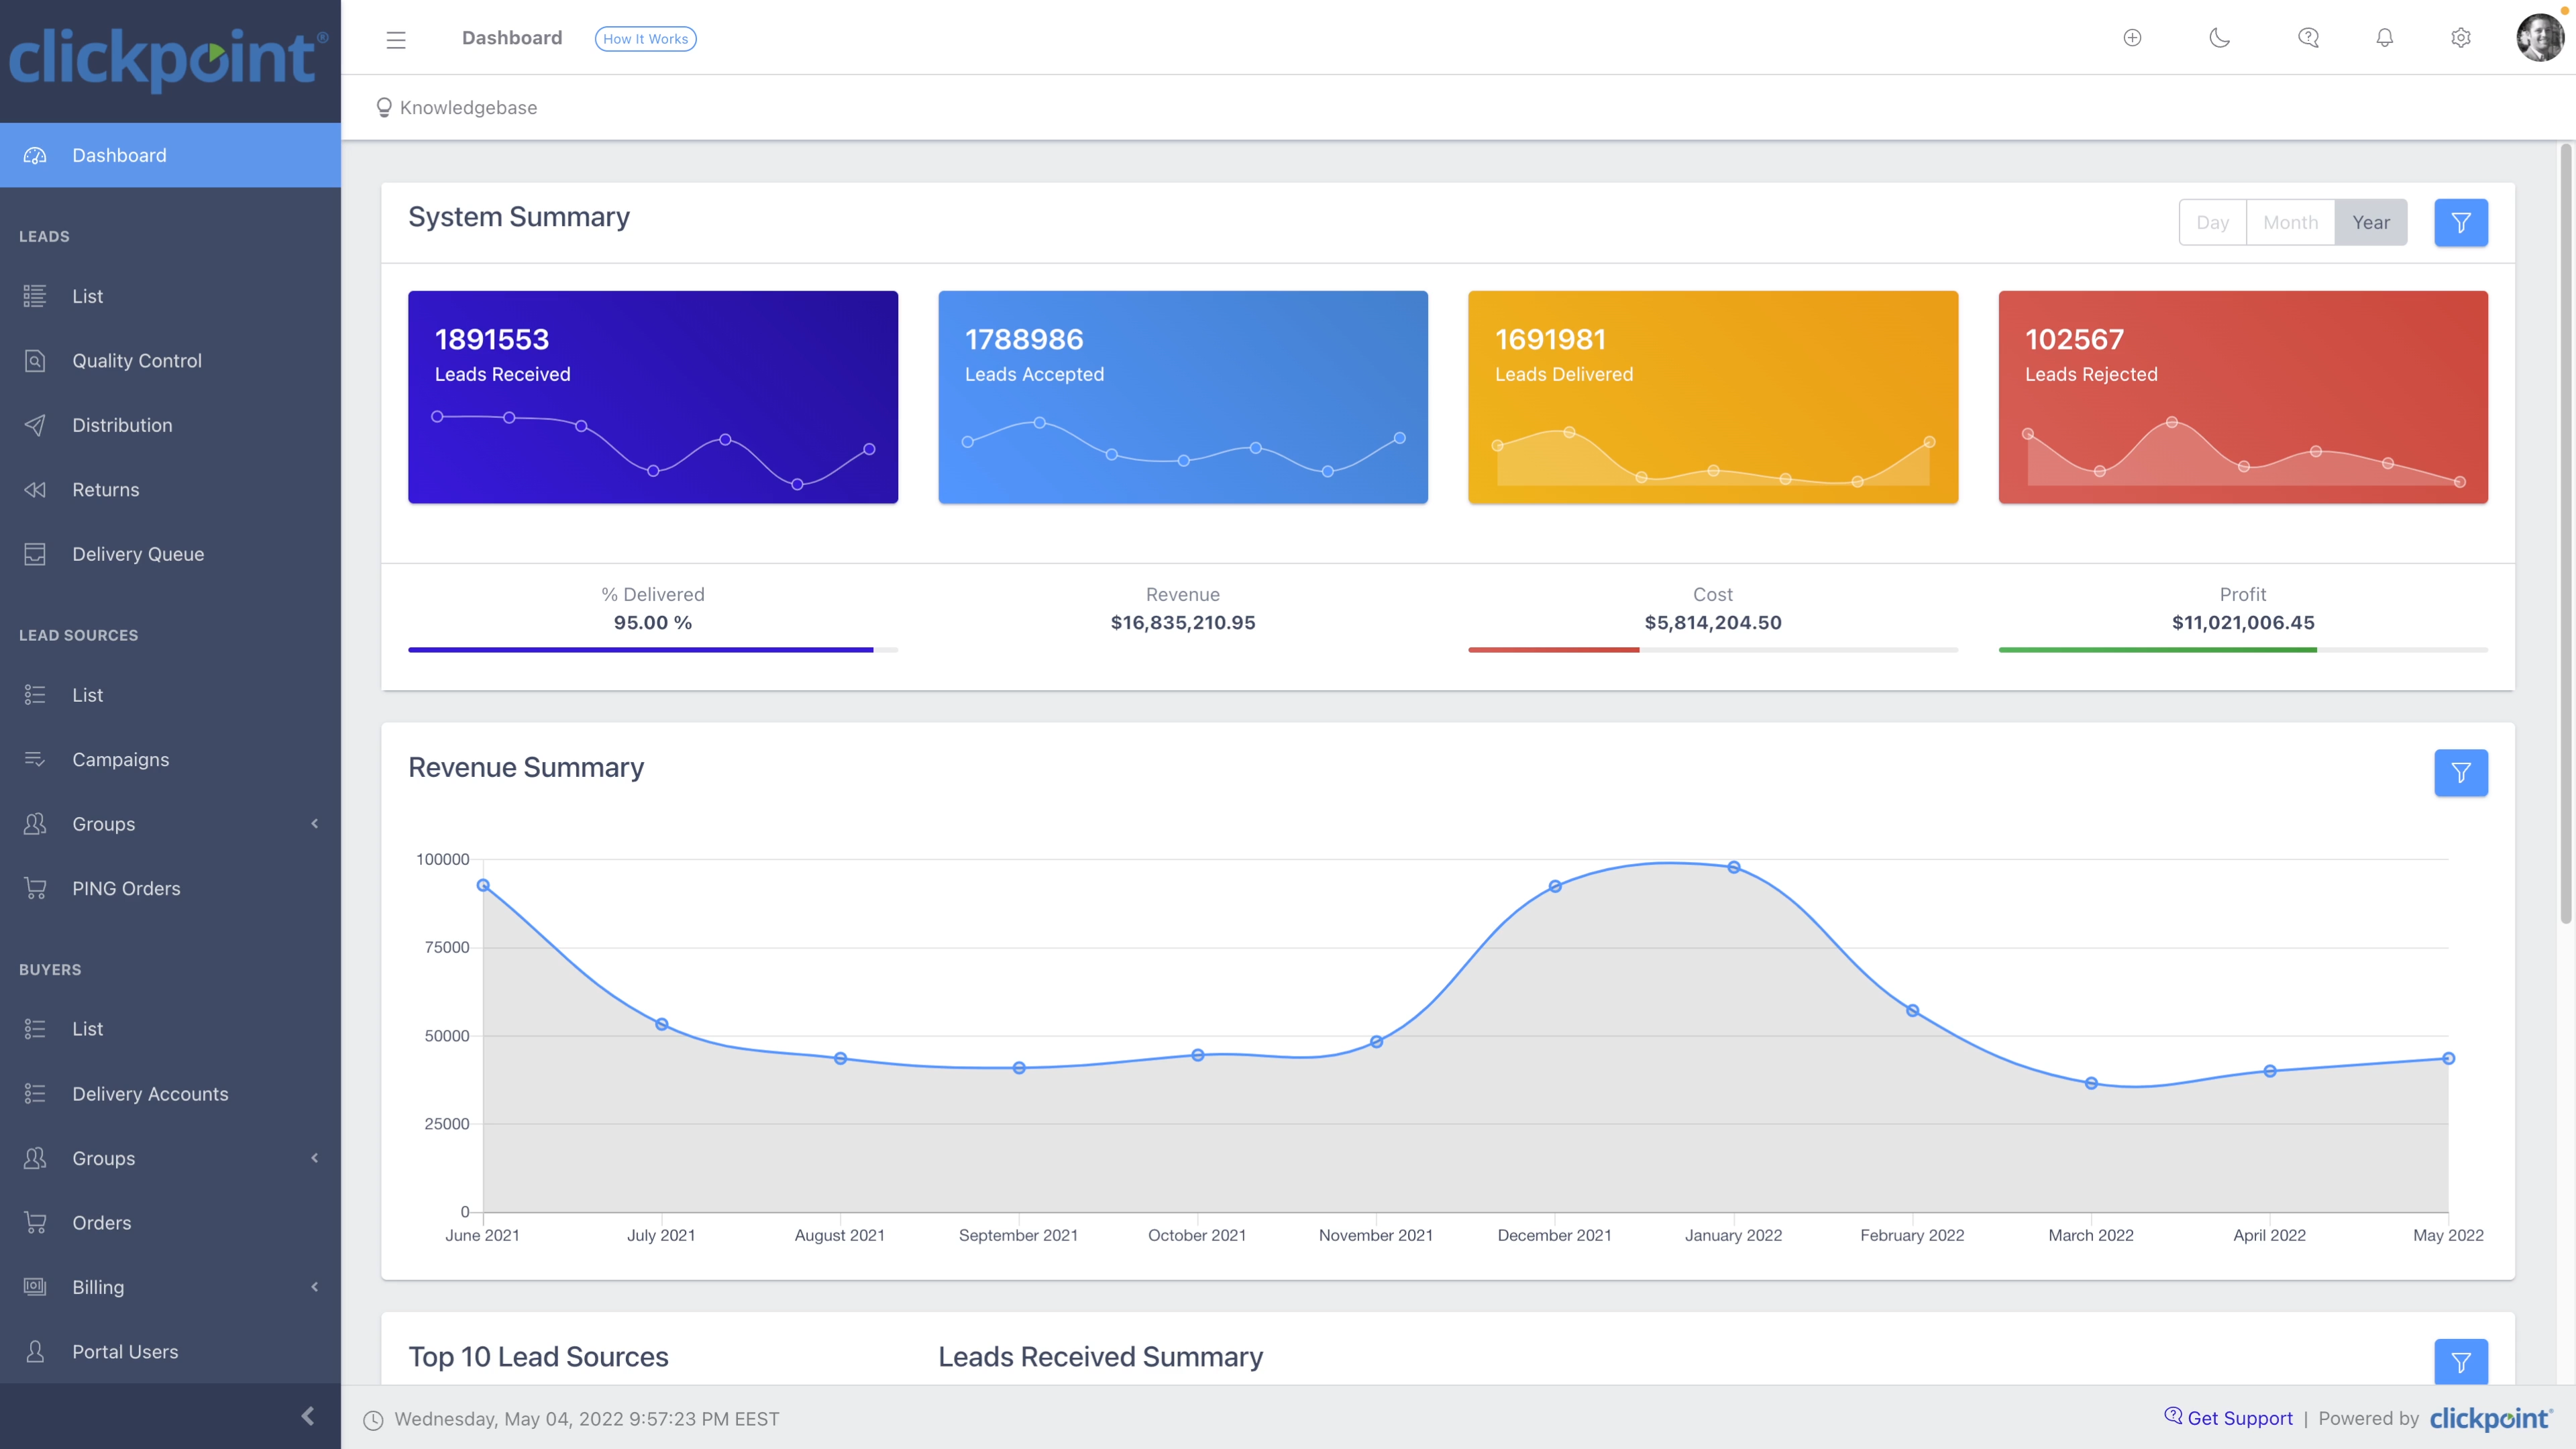Expand Billing submenu chevron
The height and width of the screenshot is (1449, 2576).
[315, 1287]
